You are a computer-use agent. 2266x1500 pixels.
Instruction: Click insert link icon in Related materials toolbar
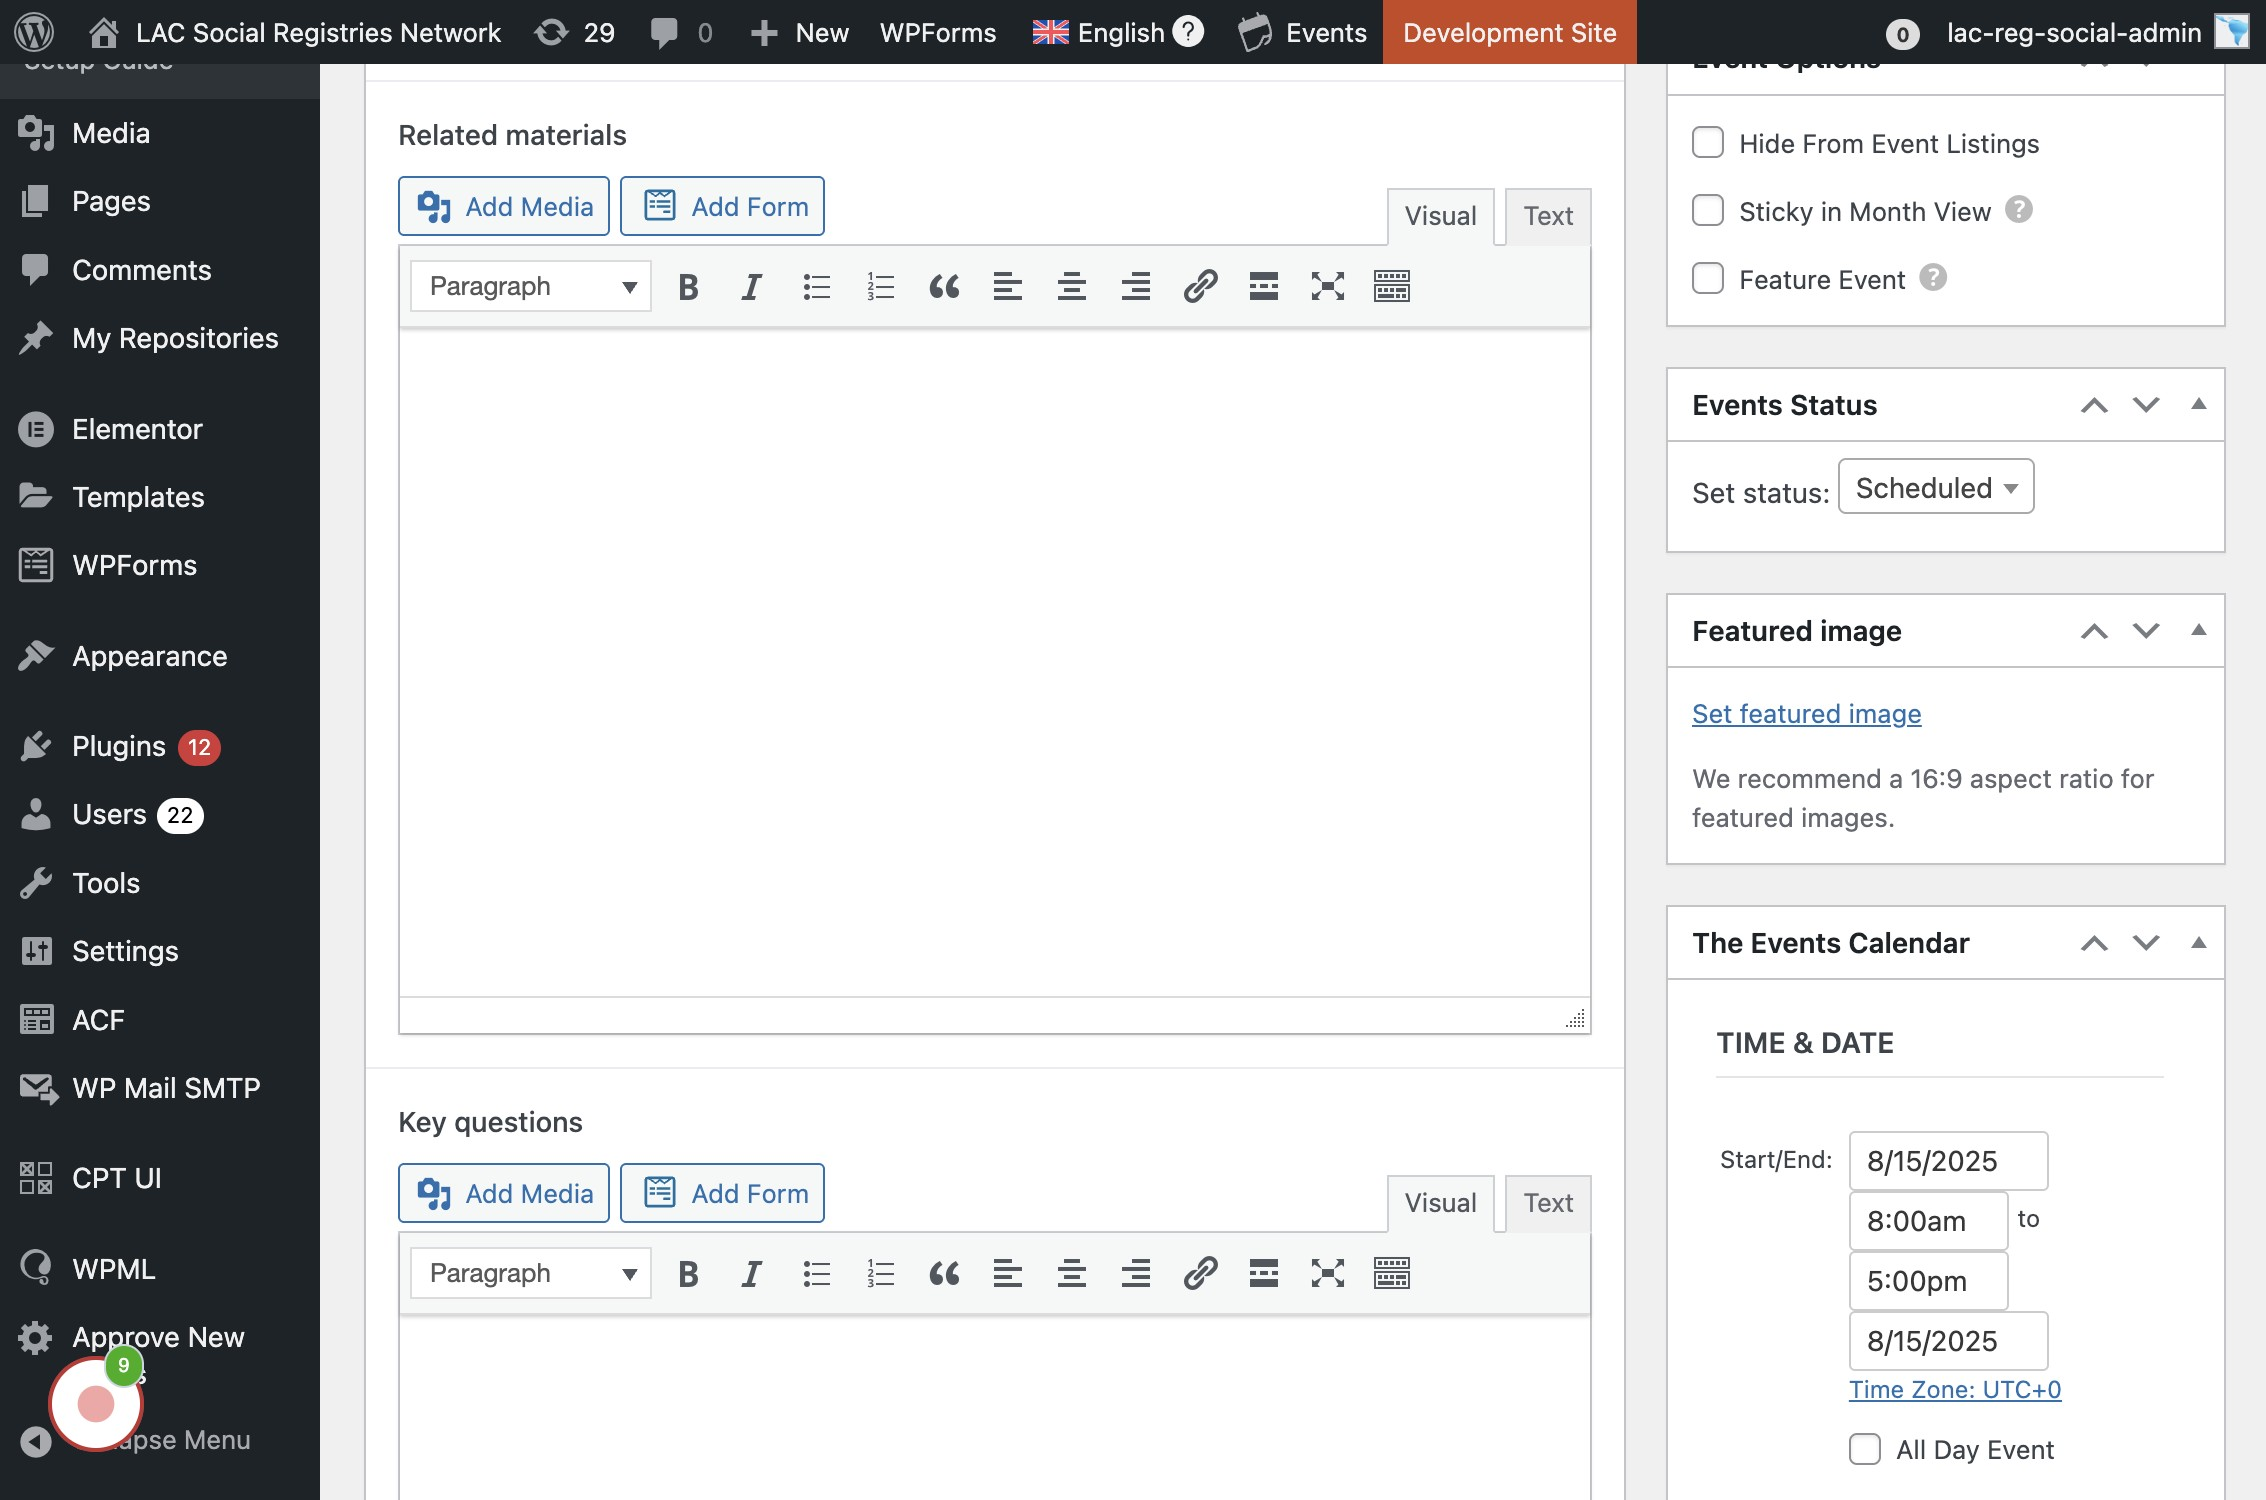(1200, 287)
